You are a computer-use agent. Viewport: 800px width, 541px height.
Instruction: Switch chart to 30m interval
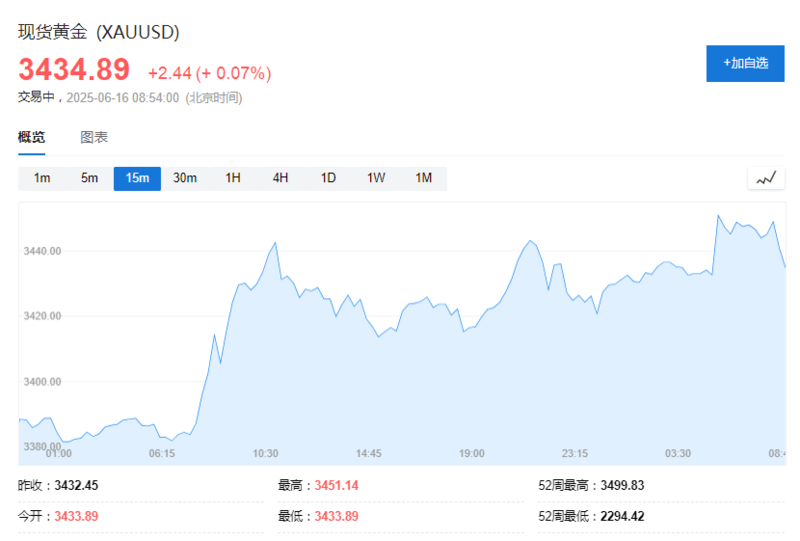tap(185, 179)
